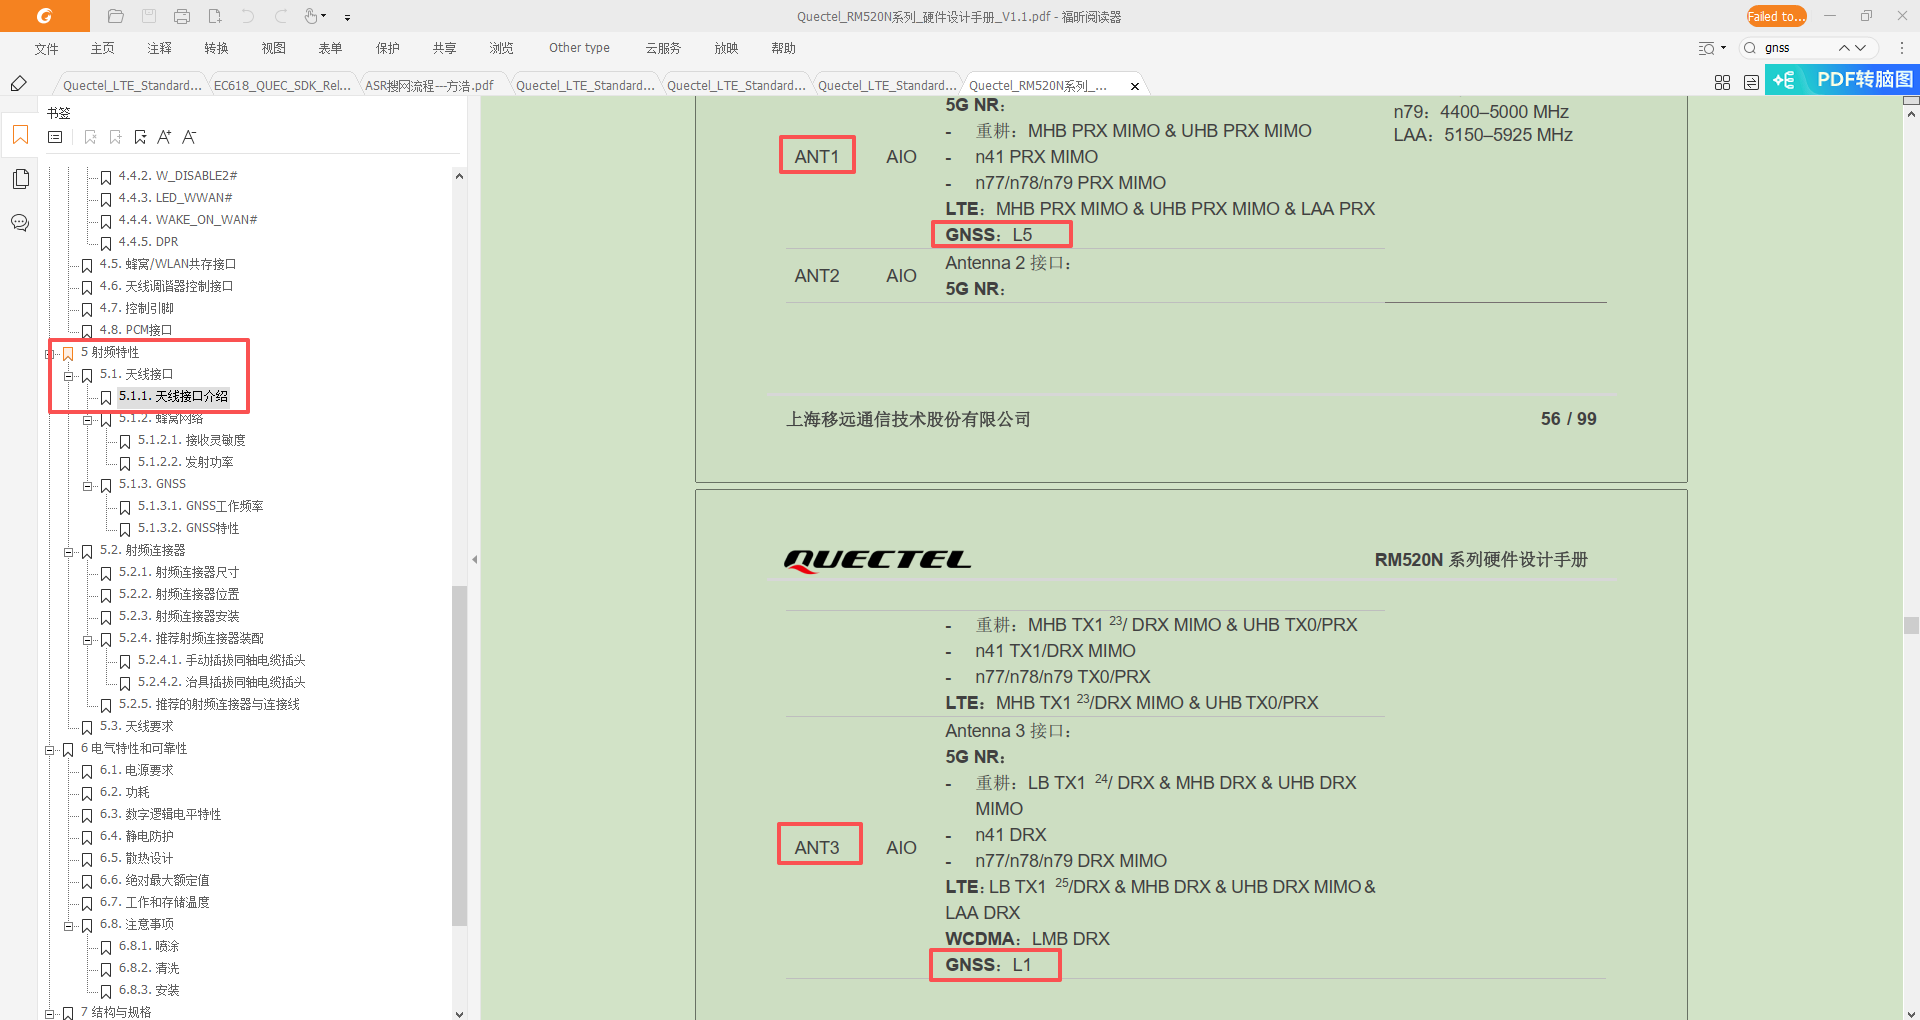Screen dimensions: 1920x1020
Task: Switch to EC618_QUEC_SDK_Rel... document tab
Action: pyautogui.click(x=282, y=85)
